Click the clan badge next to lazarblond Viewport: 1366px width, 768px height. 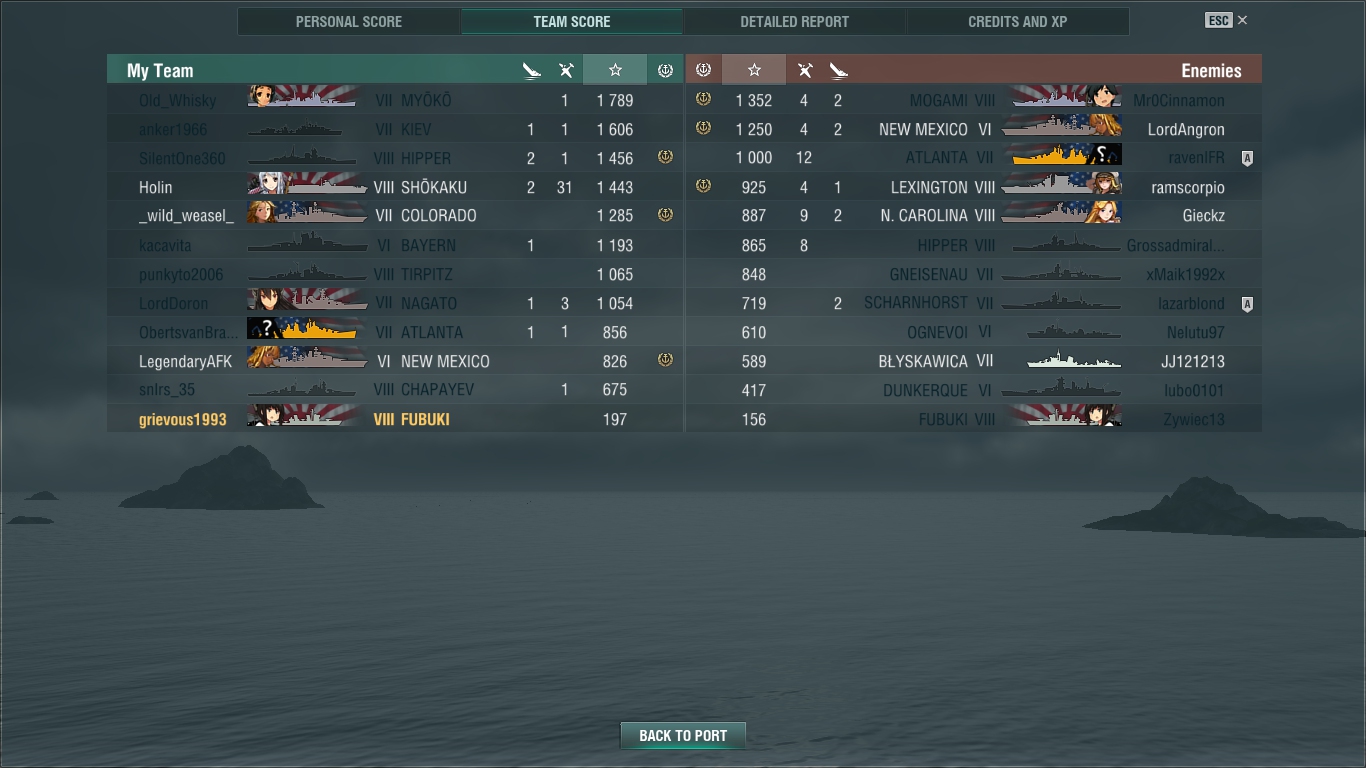point(1247,304)
